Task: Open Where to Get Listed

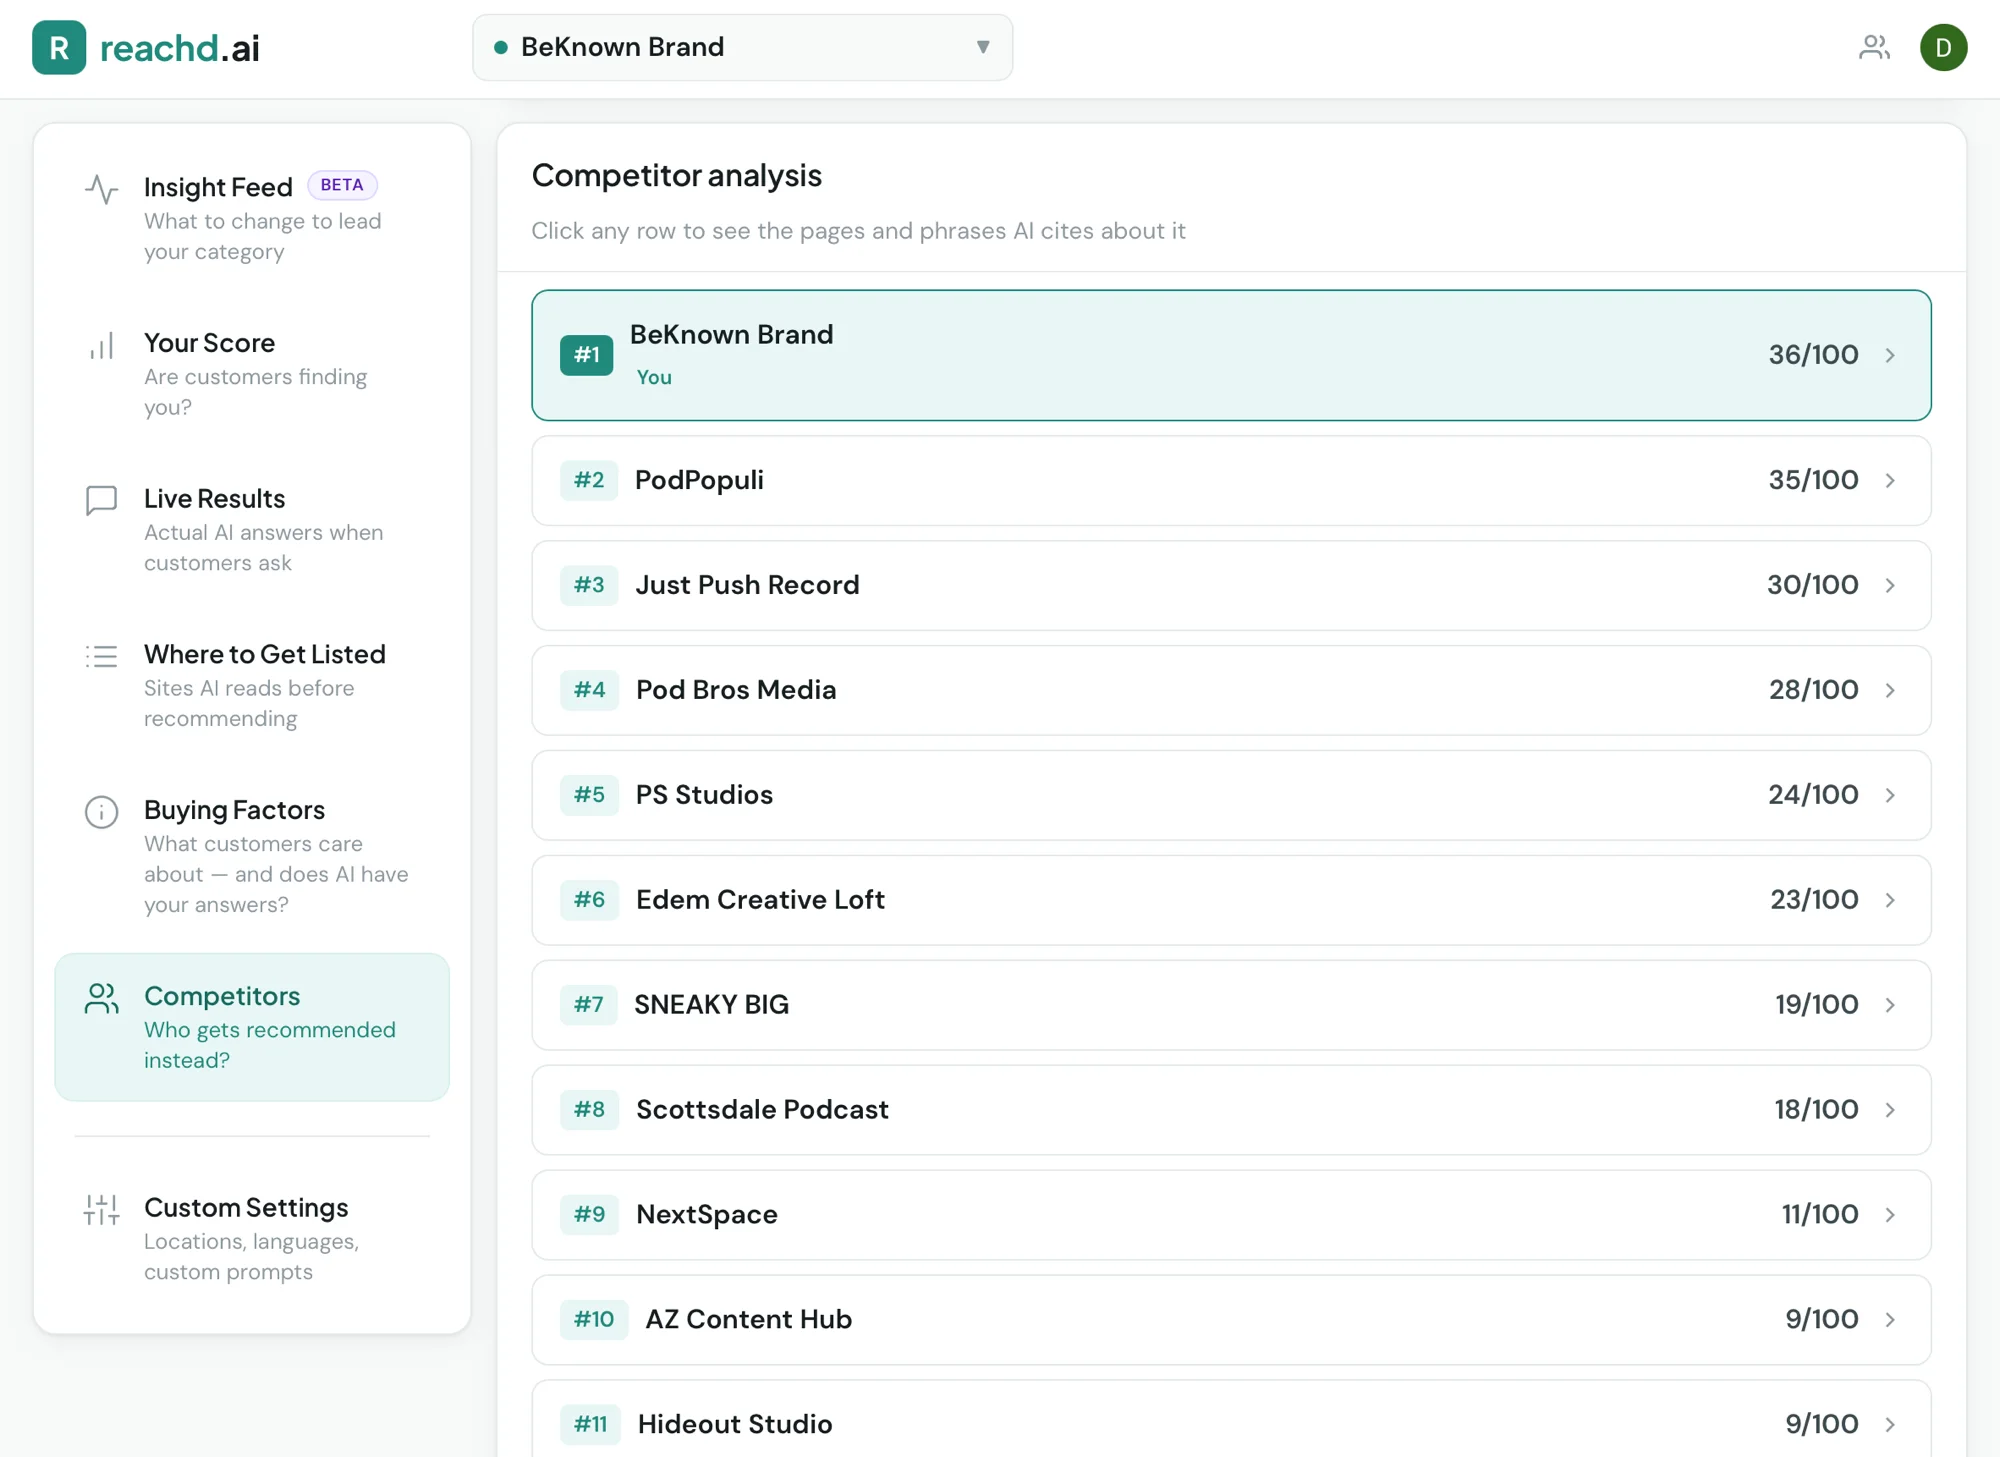Action: point(252,685)
